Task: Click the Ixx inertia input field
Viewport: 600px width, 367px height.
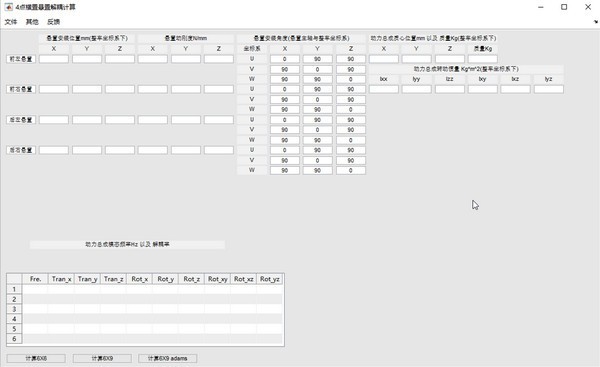Action: point(384,89)
